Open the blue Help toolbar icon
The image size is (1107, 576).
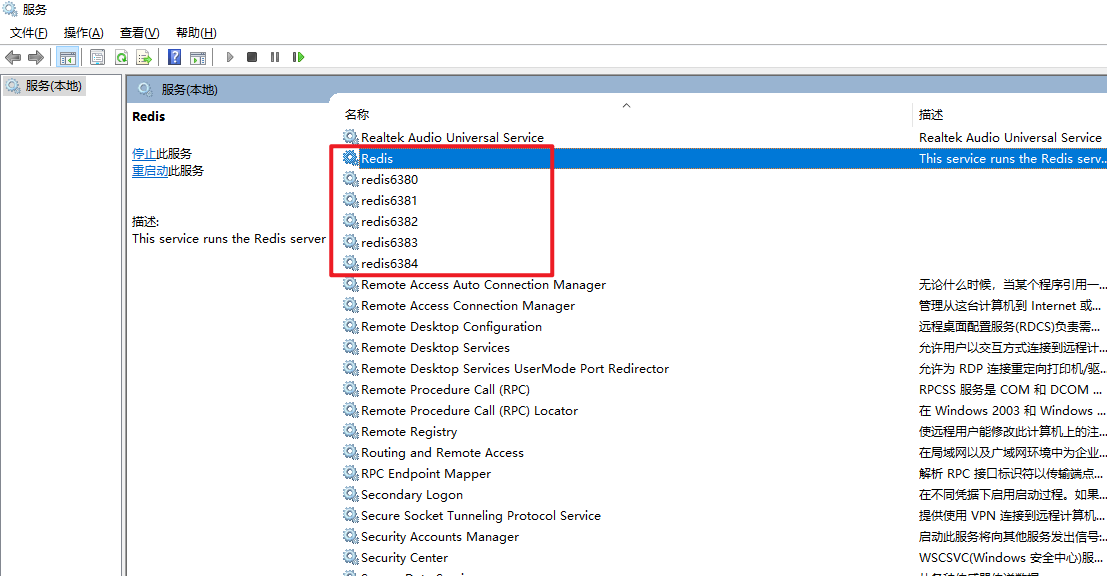pos(174,57)
